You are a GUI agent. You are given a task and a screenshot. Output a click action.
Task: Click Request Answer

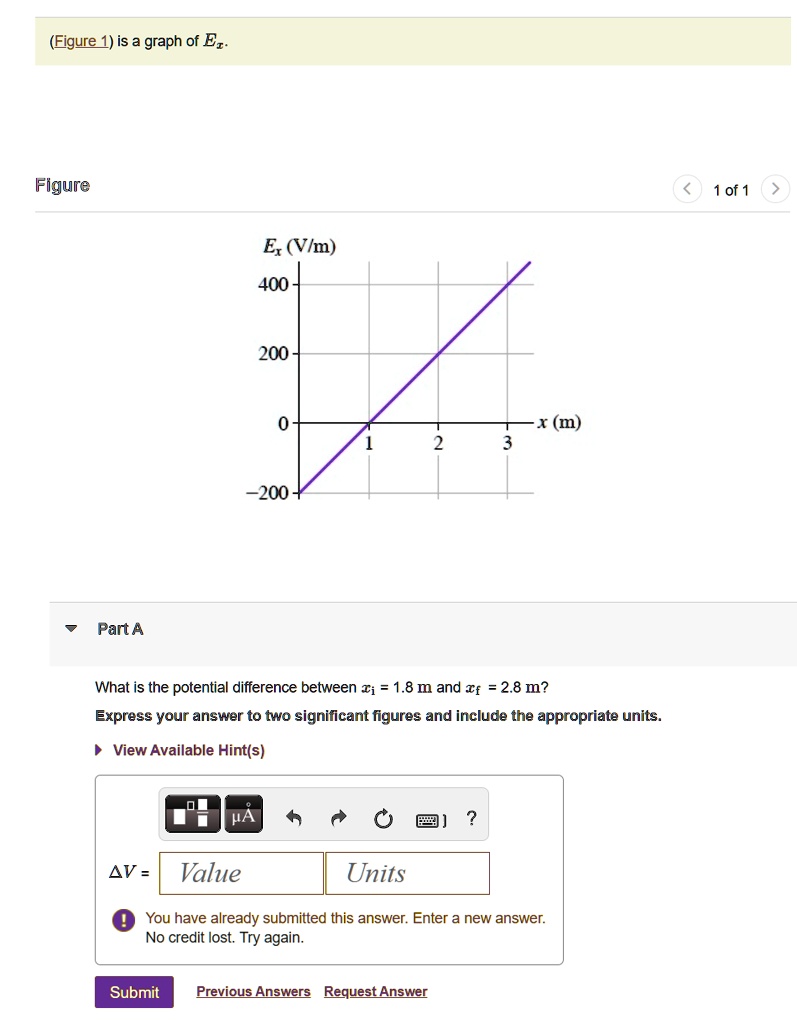[x=375, y=991]
